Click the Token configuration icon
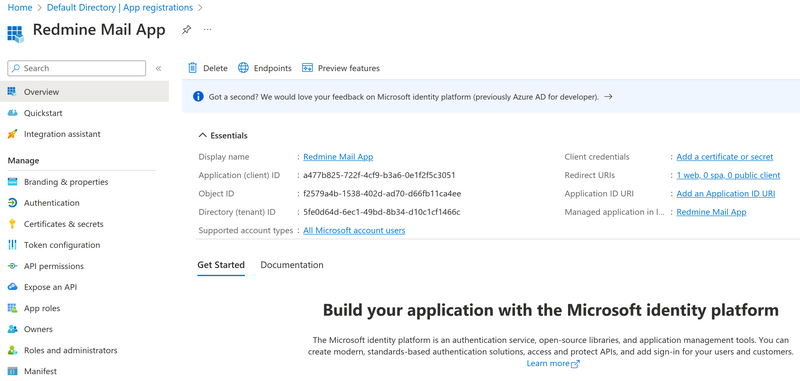This screenshot has width=800, height=381. [13, 245]
